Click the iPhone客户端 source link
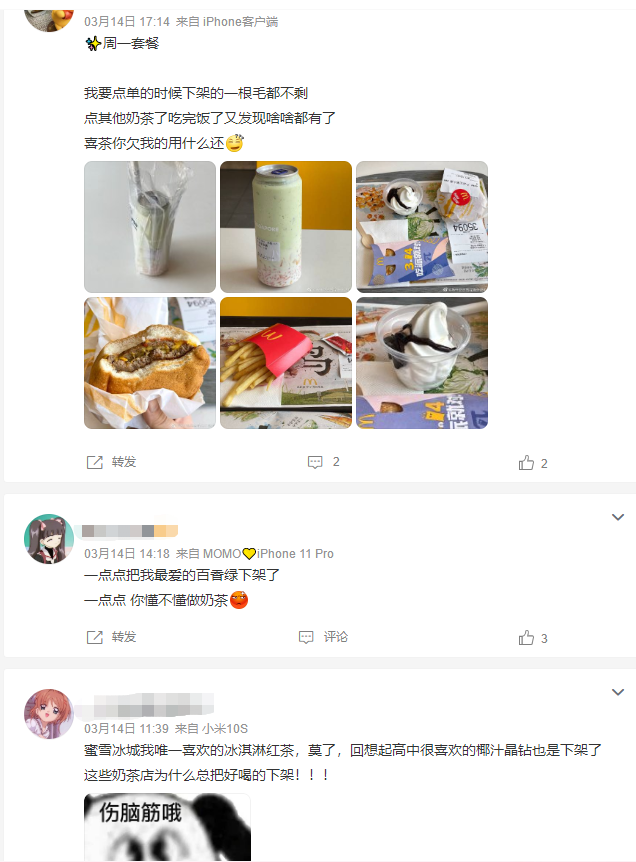This screenshot has height=862, width=636. pos(240,22)
